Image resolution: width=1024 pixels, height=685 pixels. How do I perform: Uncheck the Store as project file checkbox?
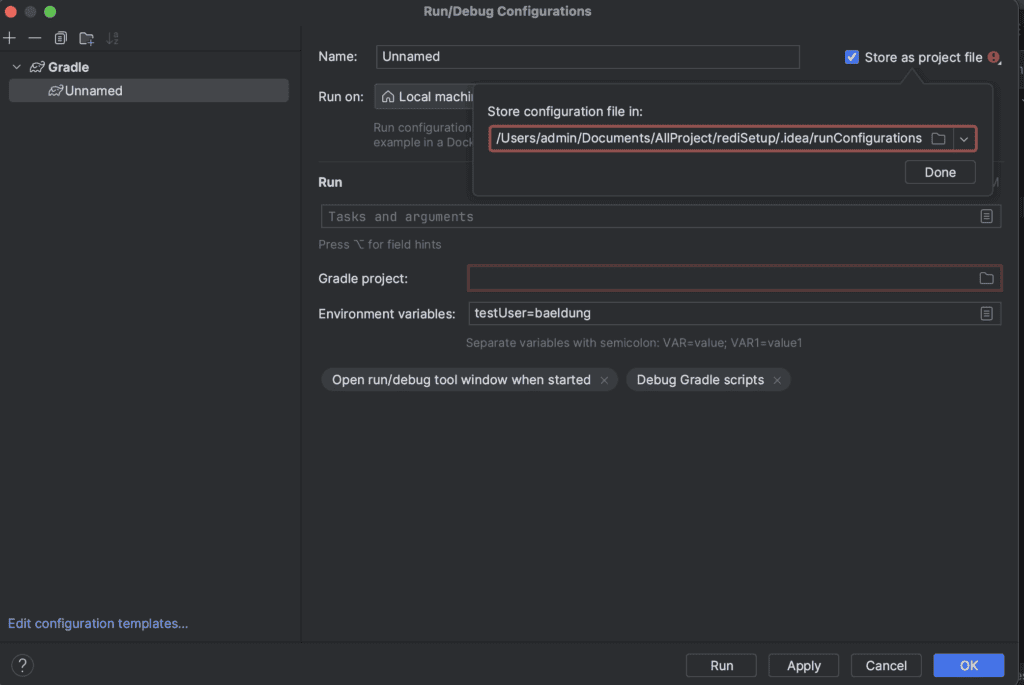(x=852, y=57)
